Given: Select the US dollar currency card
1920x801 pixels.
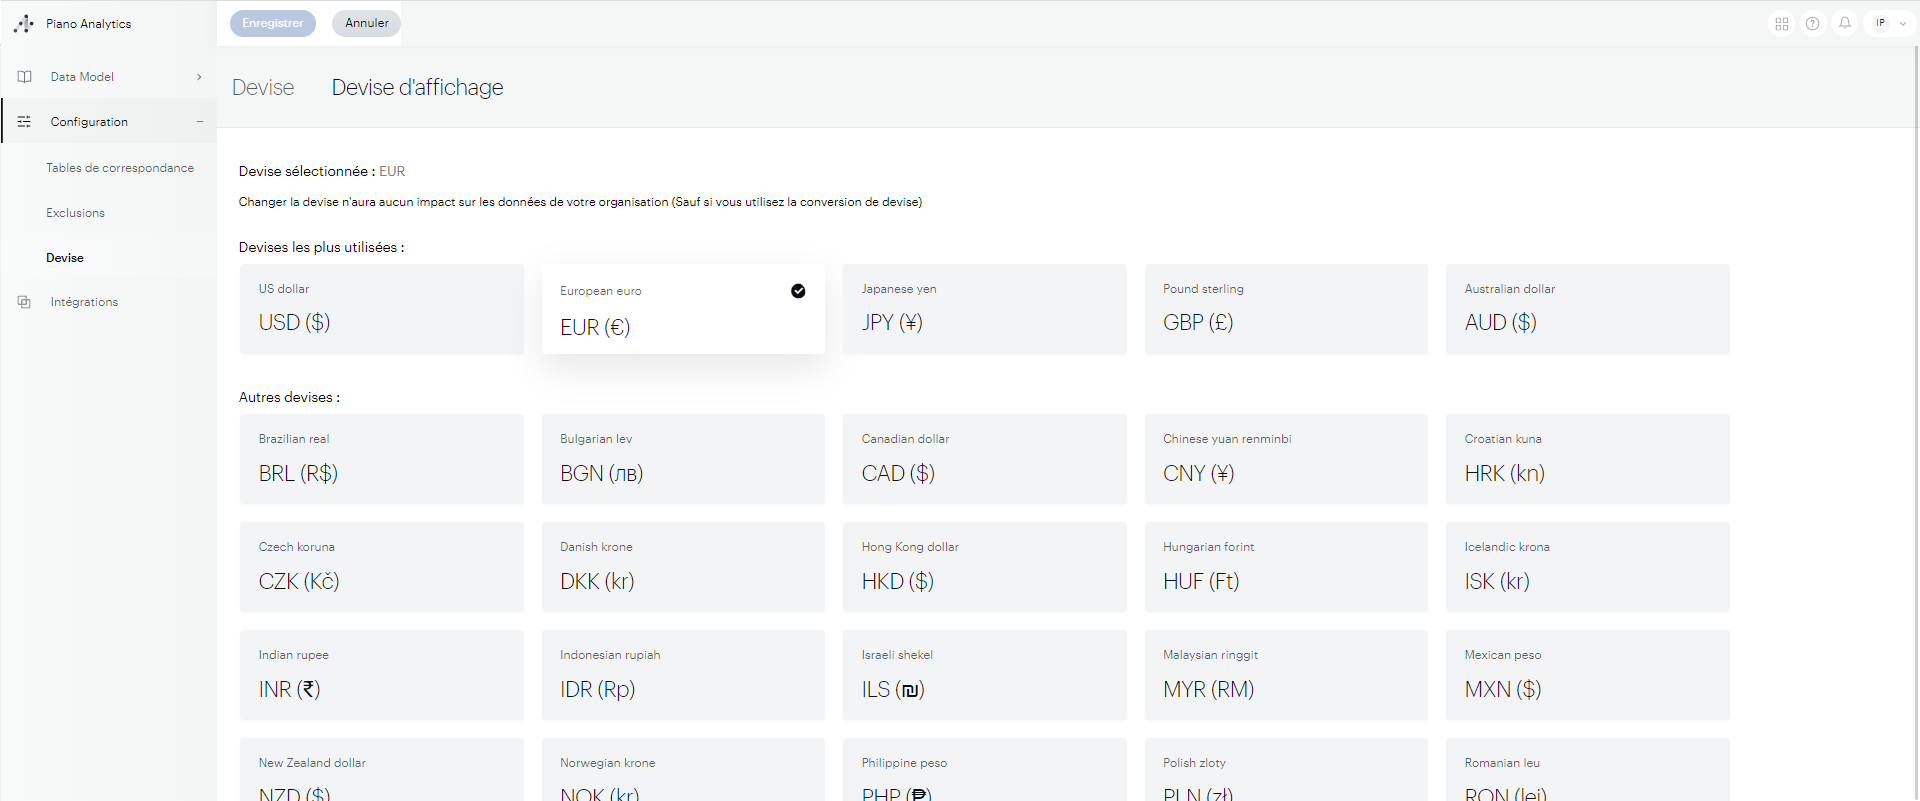Looking at the screenshot, I should [x=381, y=309].
